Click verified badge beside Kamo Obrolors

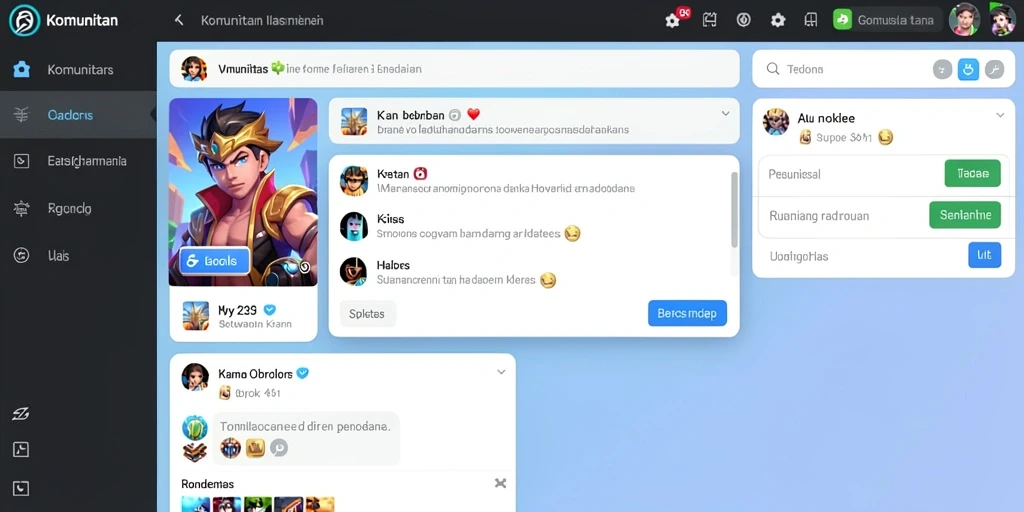pos(302,373)
